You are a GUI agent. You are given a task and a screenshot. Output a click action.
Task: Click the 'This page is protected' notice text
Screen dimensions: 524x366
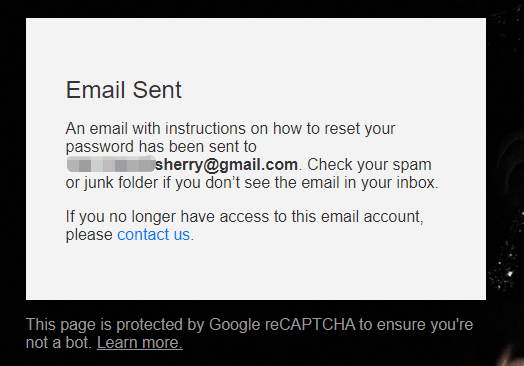coord(115,325)
